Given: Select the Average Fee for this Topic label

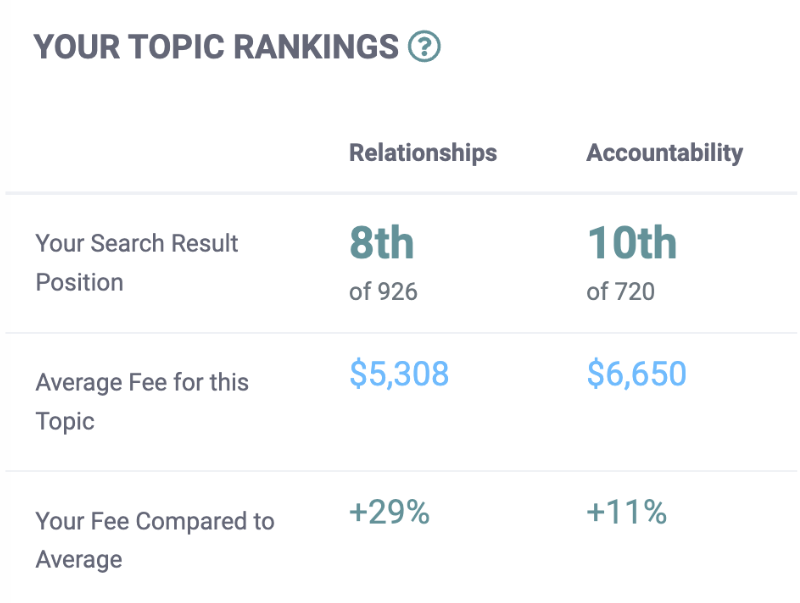Looking at the screenshot, I should pos(142,402).
